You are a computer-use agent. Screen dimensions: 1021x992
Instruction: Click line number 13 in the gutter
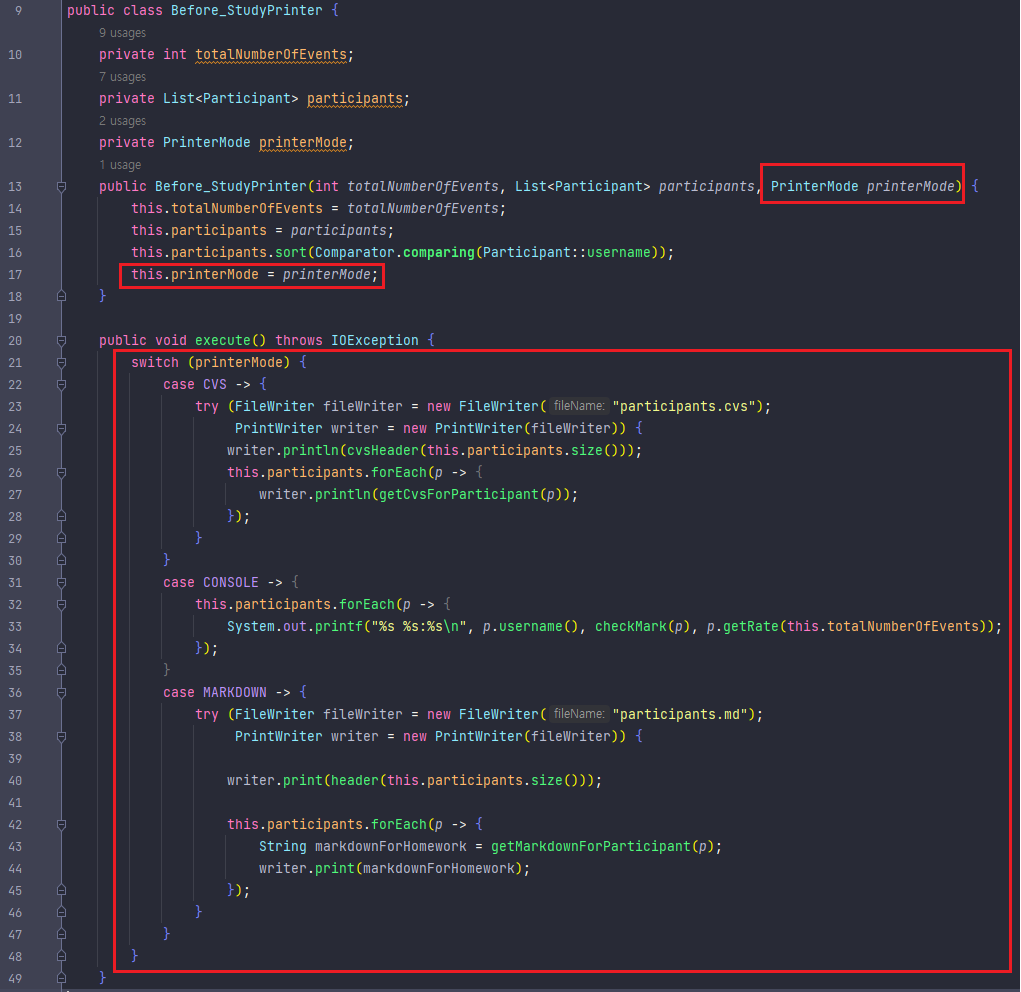click(x=15, y=187)
